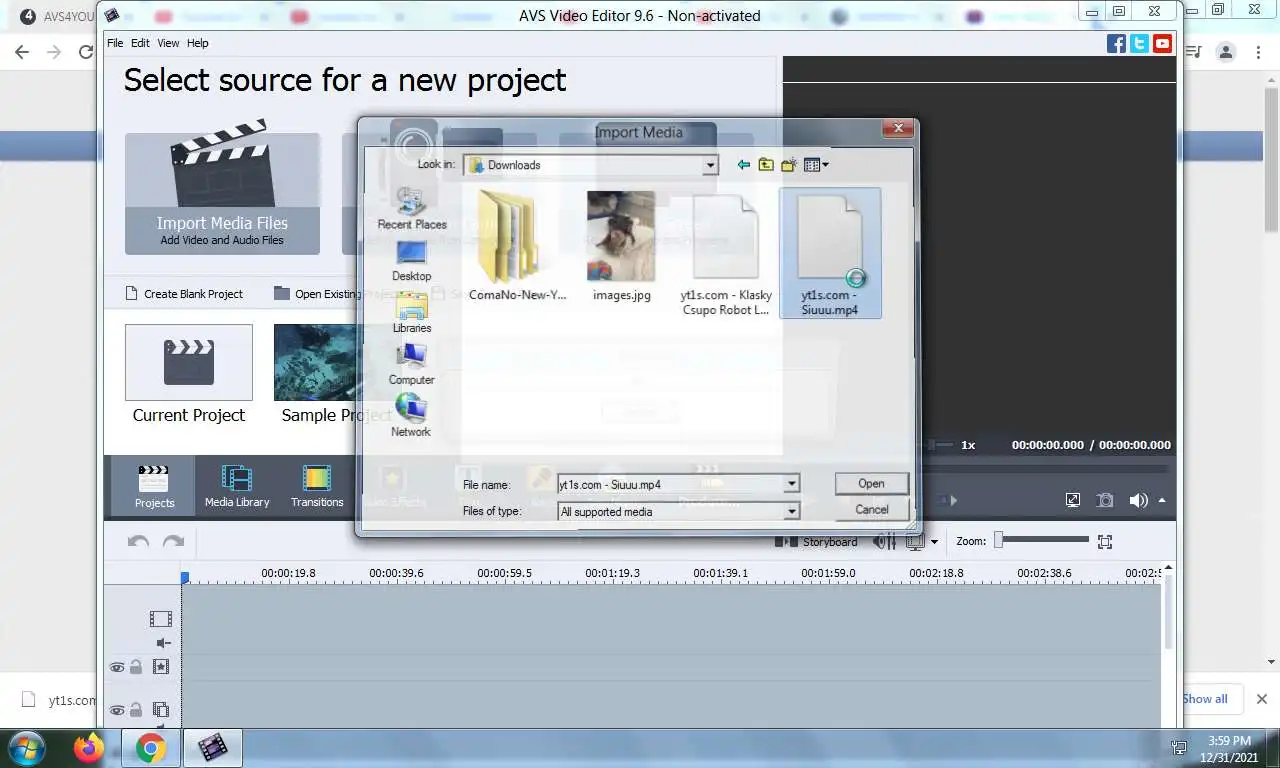Toggle the lock on the effects track
The height and width of the screenshot is (768, 1280).
coord(136,667)
